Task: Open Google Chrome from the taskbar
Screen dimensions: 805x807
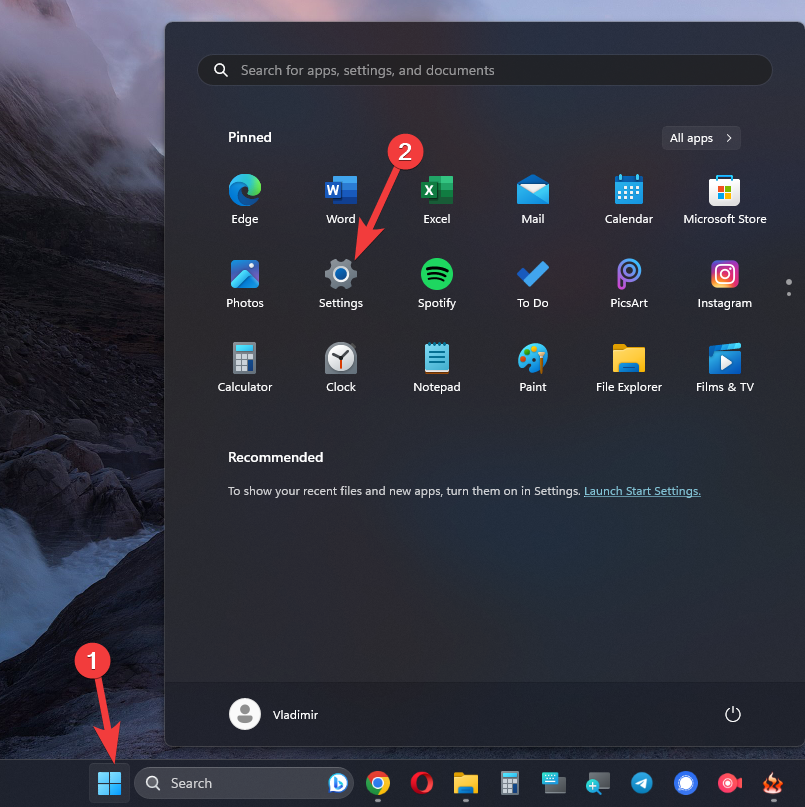Action: point(378,783)
